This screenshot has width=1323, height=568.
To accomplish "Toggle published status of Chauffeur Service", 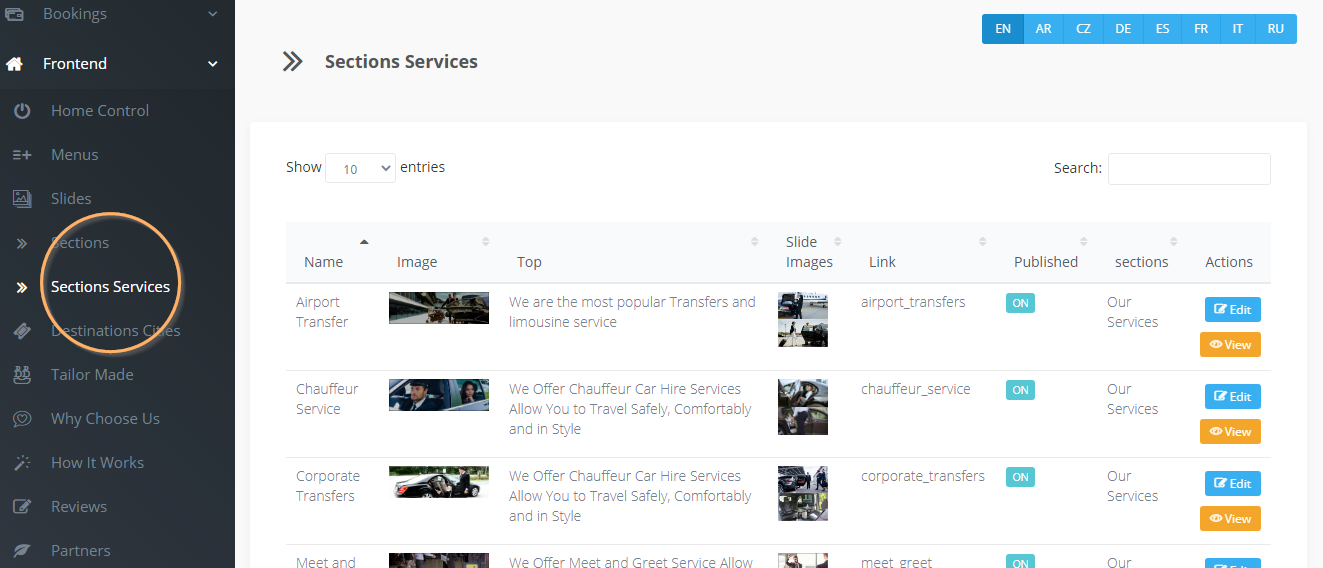I will [x=1020, y=390].
